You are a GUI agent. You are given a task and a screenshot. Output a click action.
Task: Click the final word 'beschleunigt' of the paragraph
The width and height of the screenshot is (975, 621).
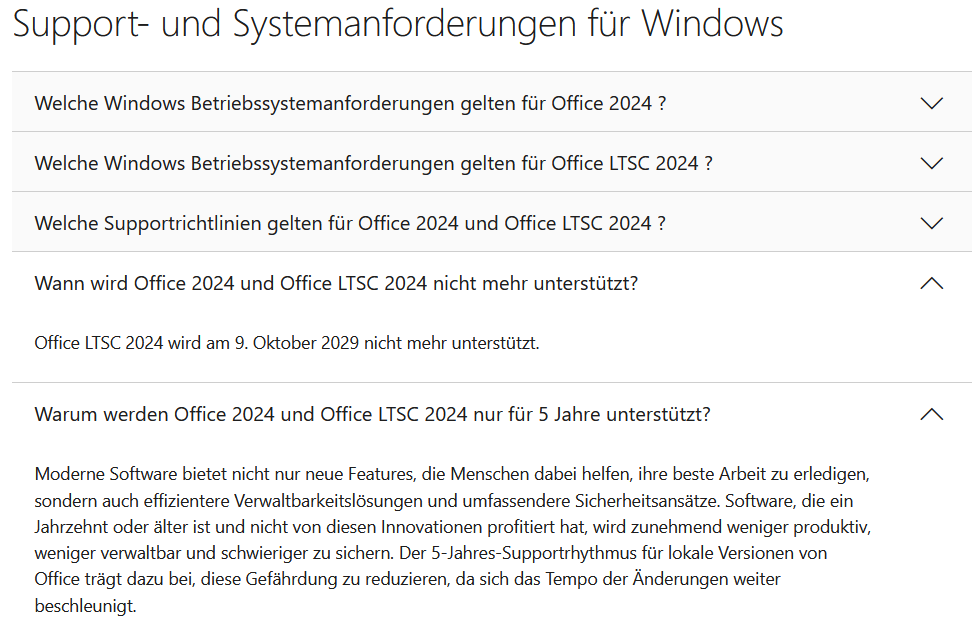(x=82, y=606)
